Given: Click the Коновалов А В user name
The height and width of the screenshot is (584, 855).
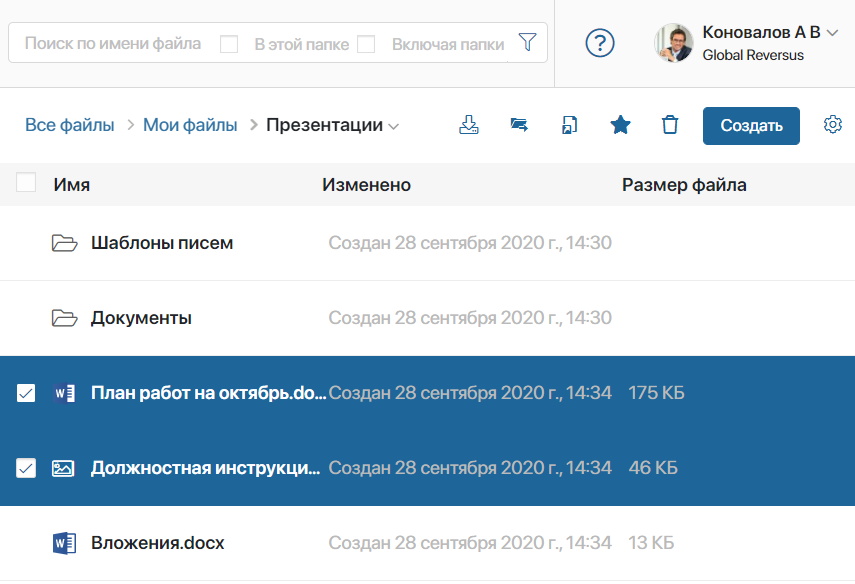Looking at the screenshot, I should (761, 32).
